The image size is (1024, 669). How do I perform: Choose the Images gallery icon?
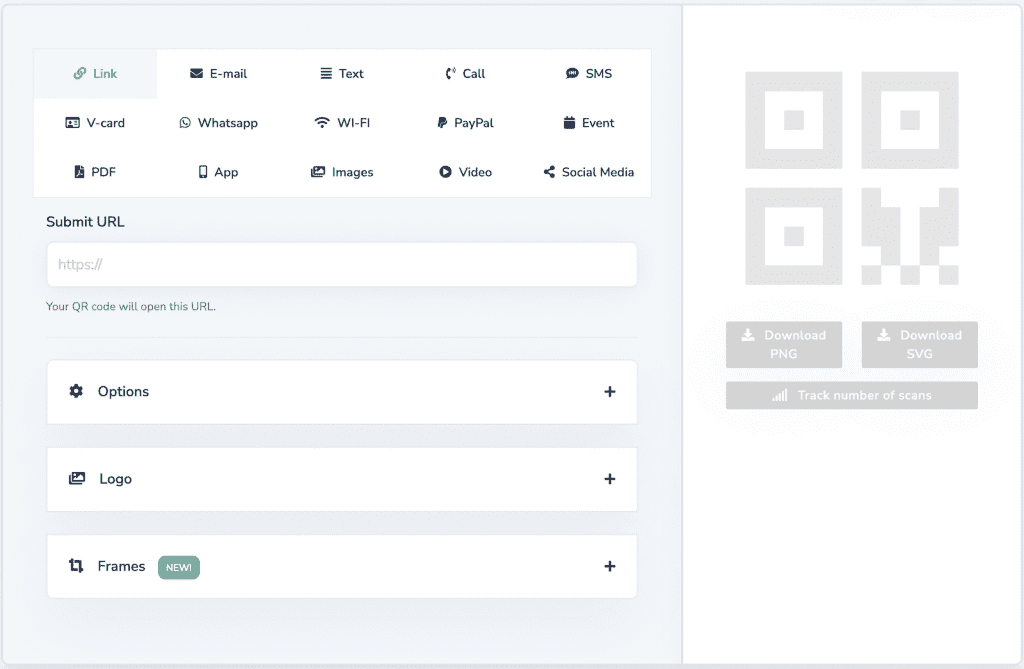(318, 172)
